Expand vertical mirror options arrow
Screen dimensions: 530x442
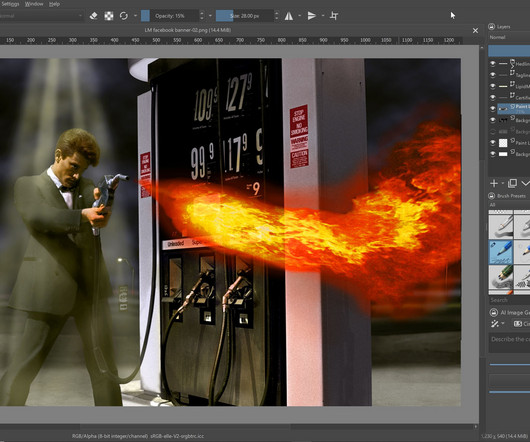click(323, 16)
